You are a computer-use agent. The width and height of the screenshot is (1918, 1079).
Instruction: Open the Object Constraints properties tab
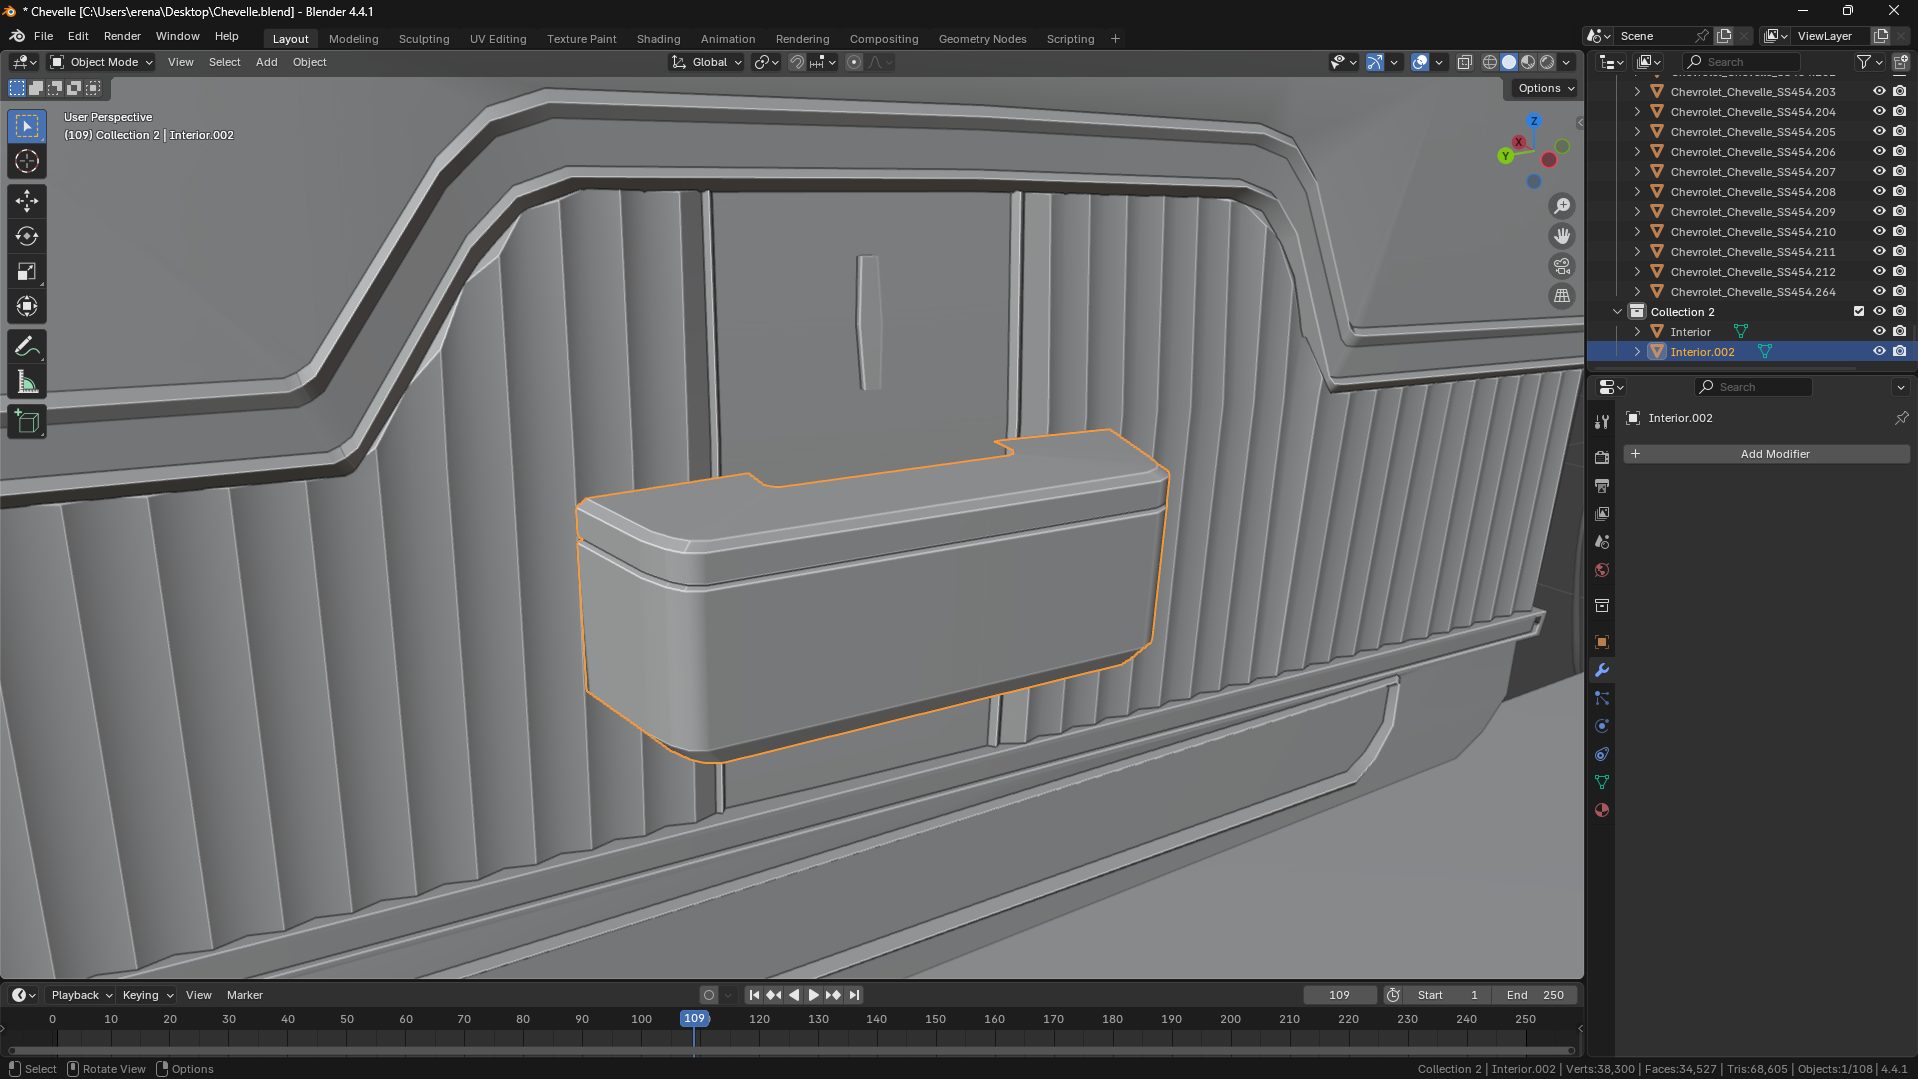[x=1602, y=754]
